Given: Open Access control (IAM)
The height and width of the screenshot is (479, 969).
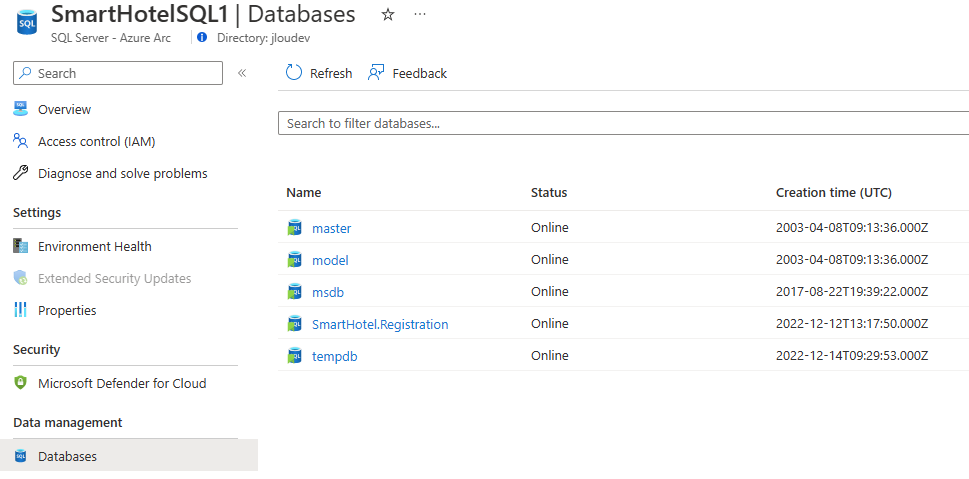Looking at the screenshot, I should 96,142.
